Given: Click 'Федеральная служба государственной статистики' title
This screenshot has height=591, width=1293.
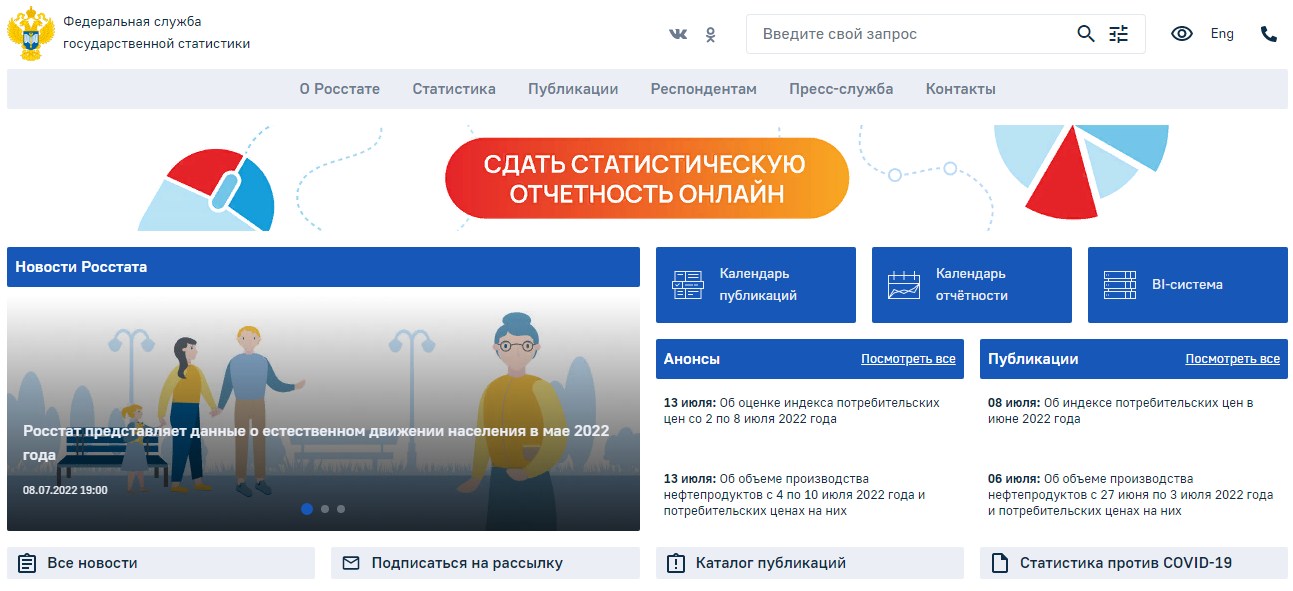Looking at the screenshot, I should coord(157,33).
